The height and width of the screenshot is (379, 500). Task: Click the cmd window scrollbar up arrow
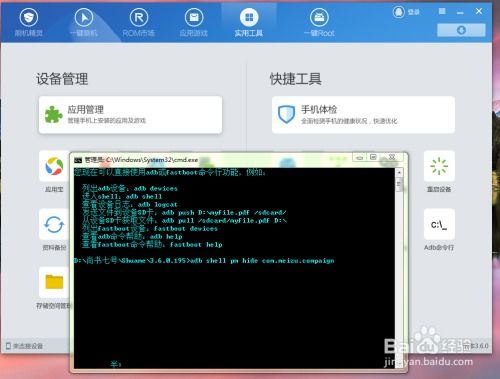pyautogui.click(x=399, y=172)
